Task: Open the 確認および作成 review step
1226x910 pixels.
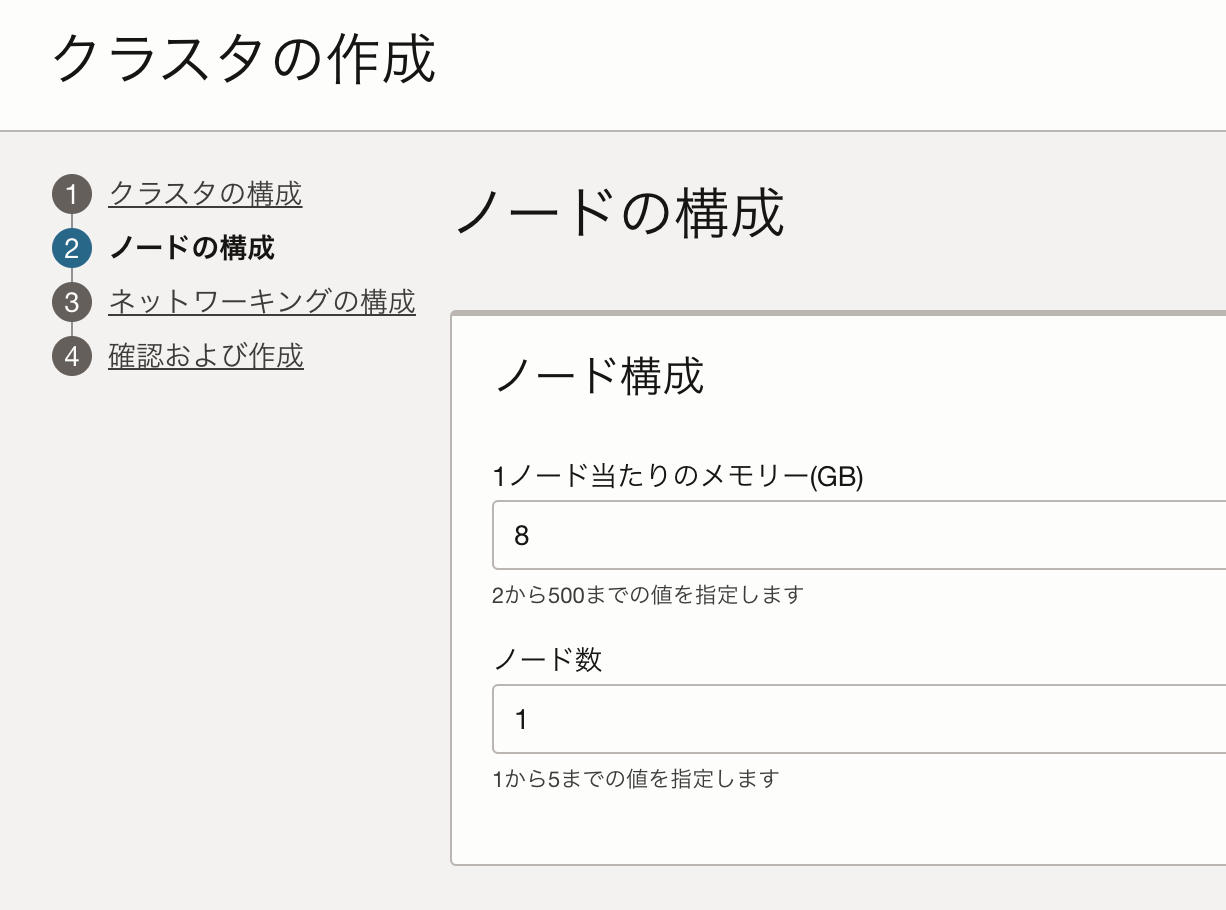Action: [x=205, y=355]
